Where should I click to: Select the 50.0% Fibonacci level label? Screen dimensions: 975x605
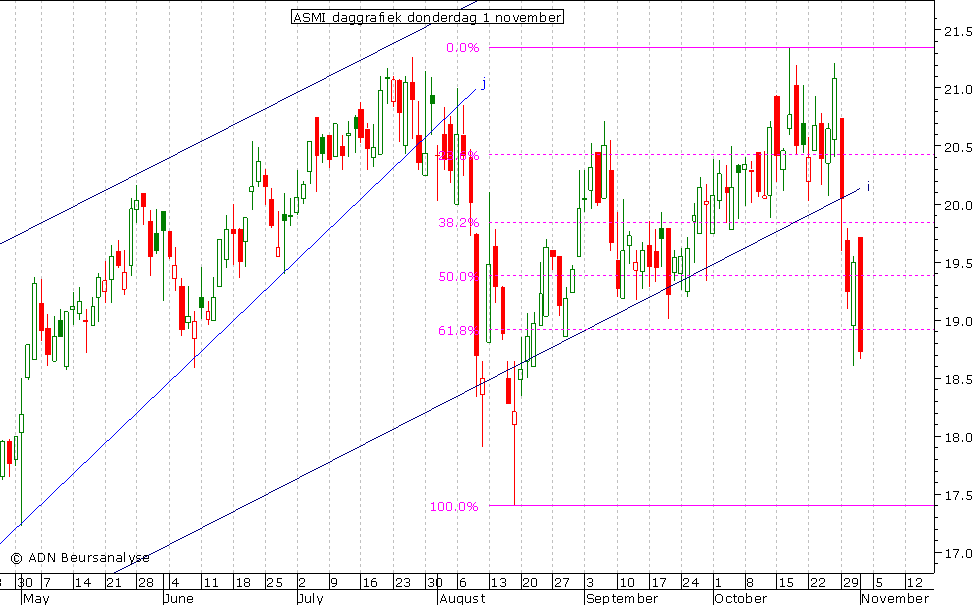[x=458, y=277]
